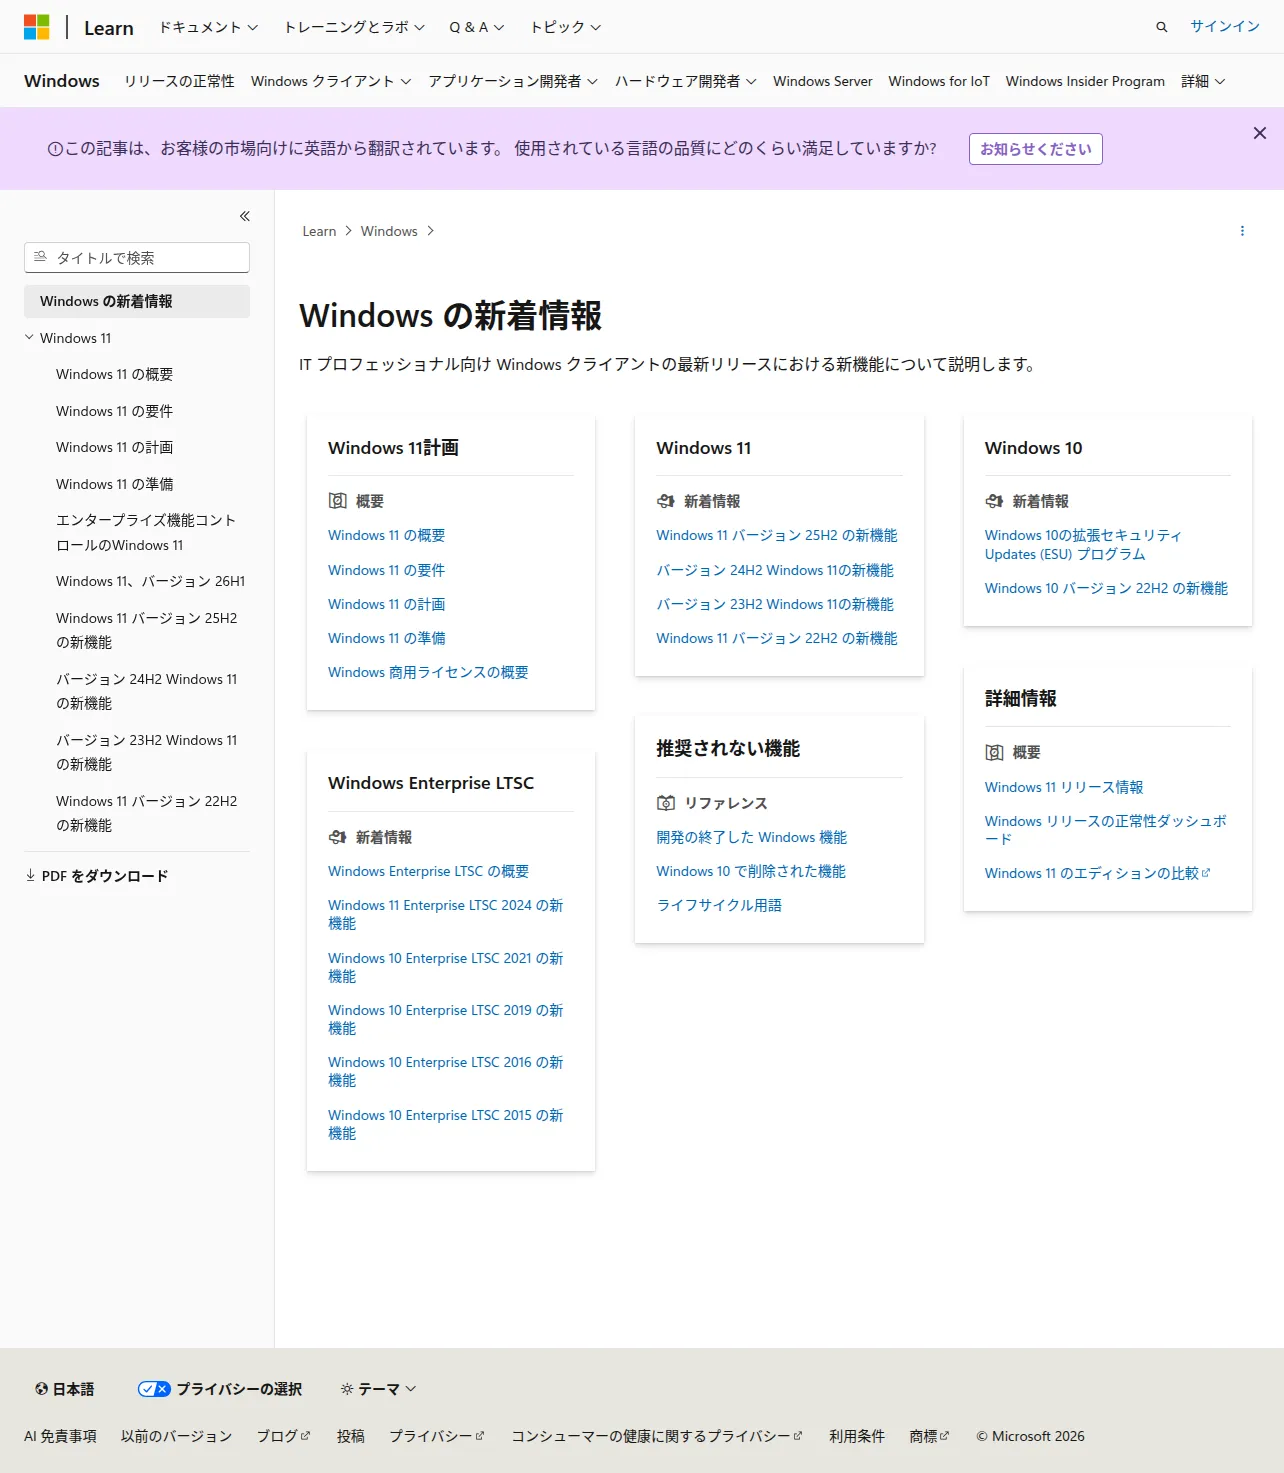Screen dimensions: 1284x1473
Task: Open Windows 商用ライセンスの概要 link
Action: tap(428, 672)
